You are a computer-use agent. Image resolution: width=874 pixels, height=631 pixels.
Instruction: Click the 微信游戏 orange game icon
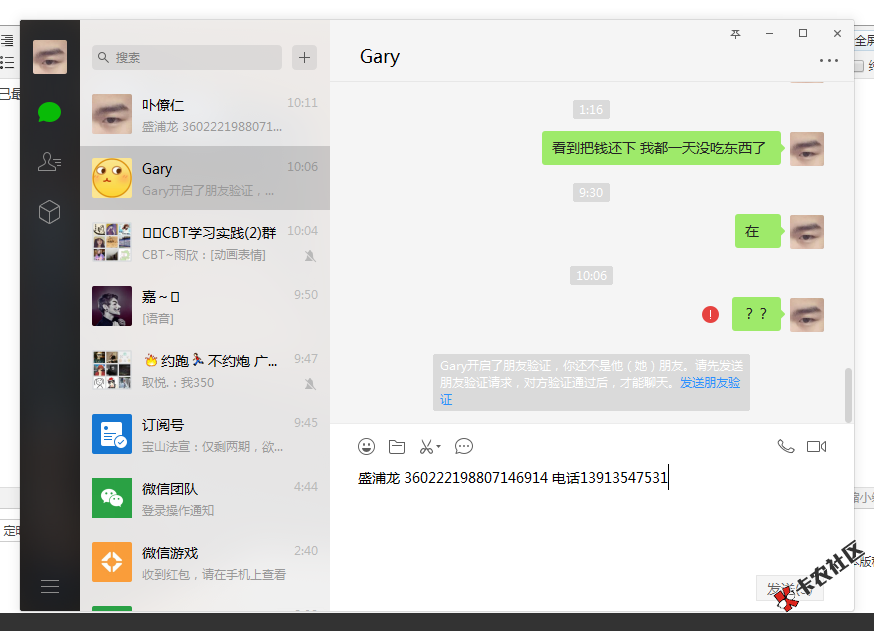coord(112,562)
